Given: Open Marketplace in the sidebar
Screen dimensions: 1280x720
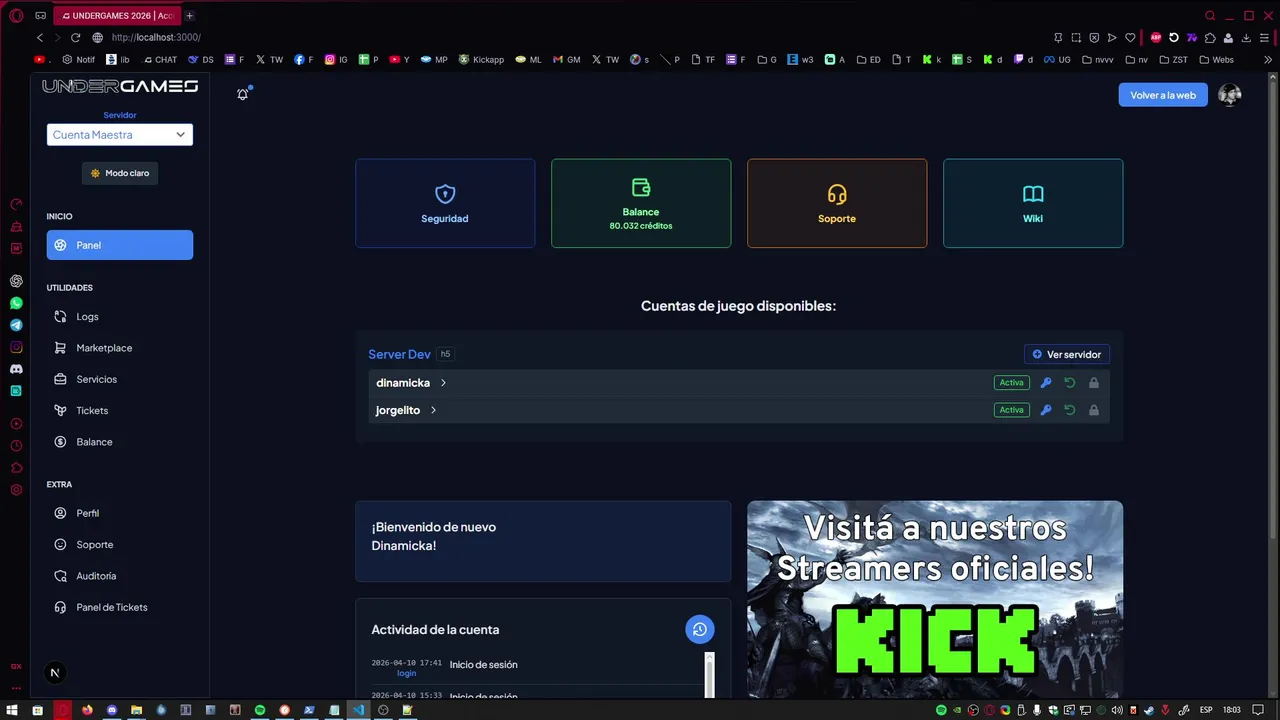Looking at the screenshot, I should [120, 348].
